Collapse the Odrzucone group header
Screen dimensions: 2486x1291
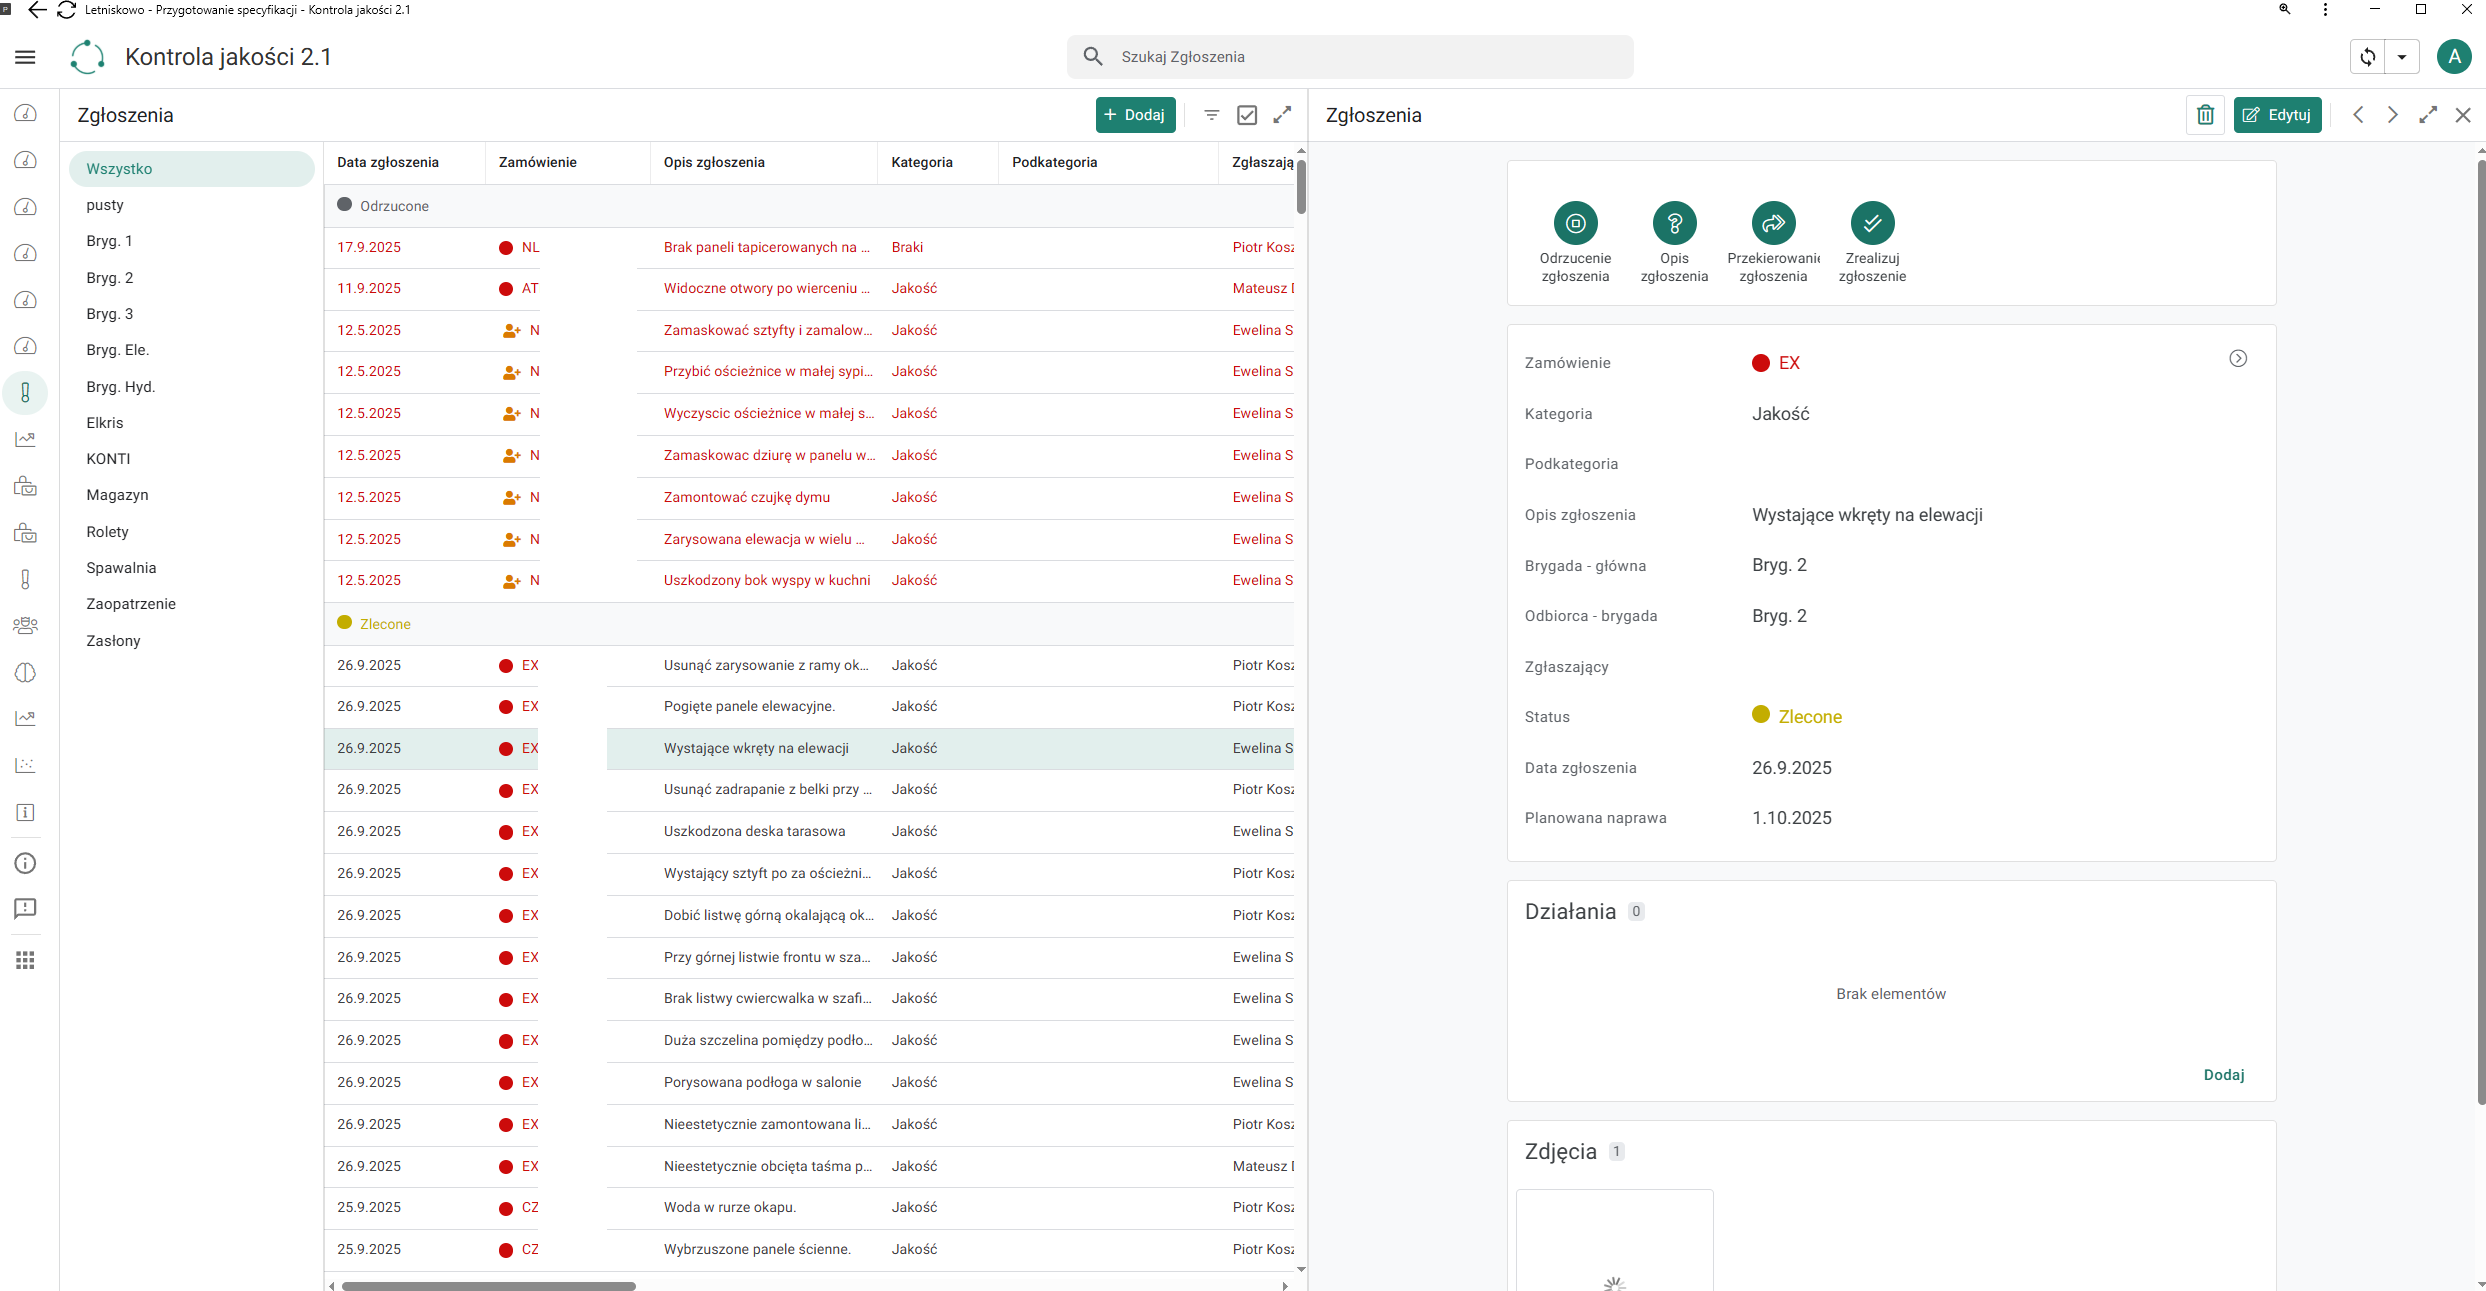pos(809,206)
